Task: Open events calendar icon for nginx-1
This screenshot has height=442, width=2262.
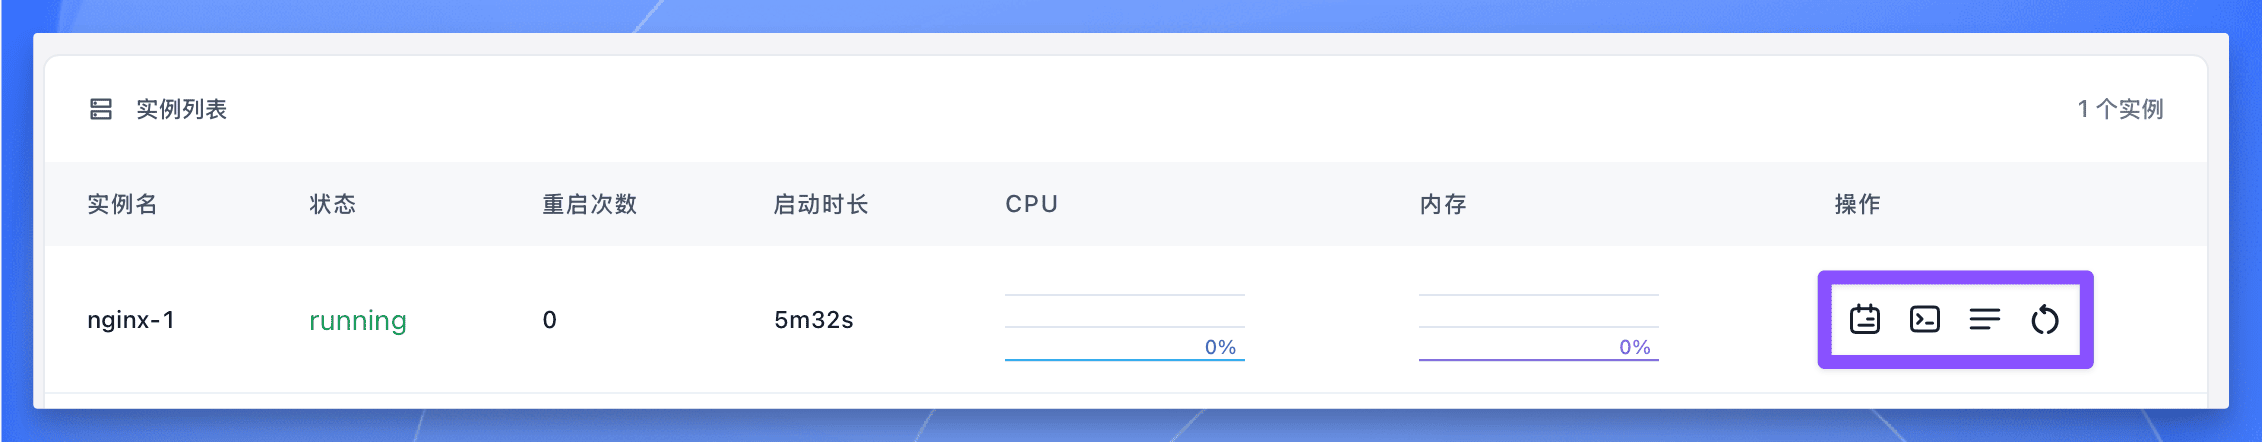Action: 1865,320
